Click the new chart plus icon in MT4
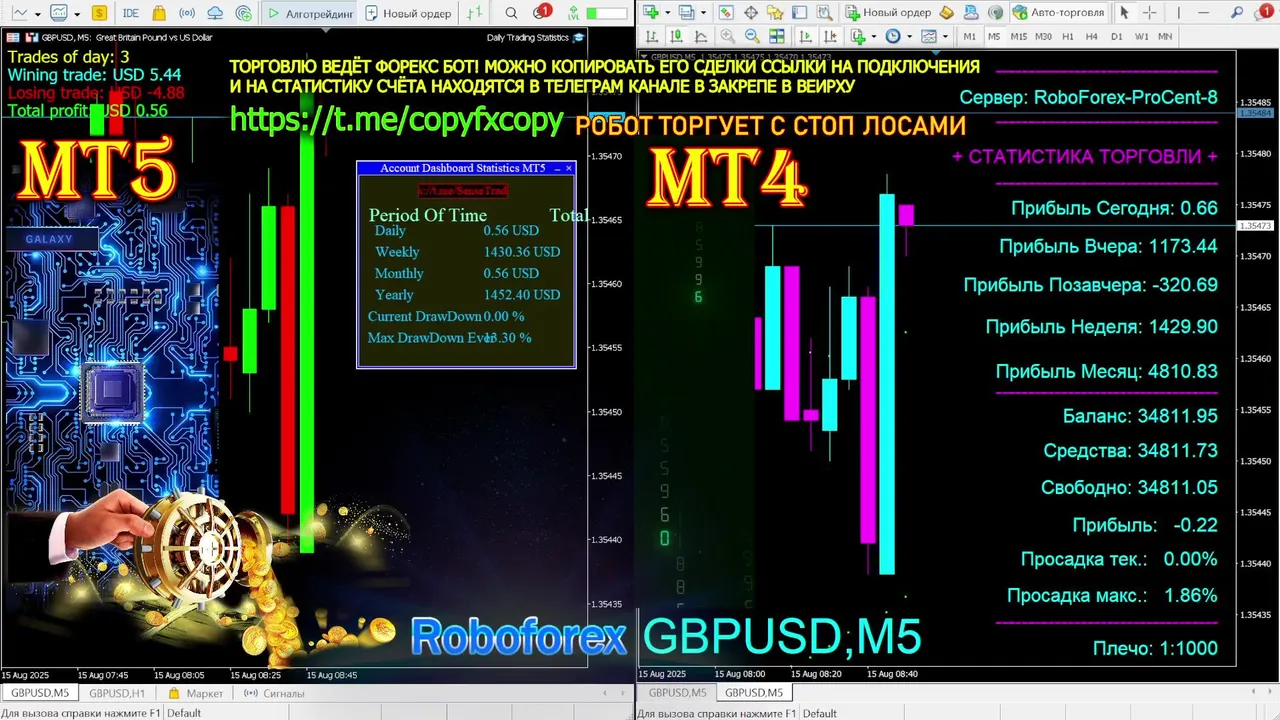1280x720 pixels. (651, 13)
